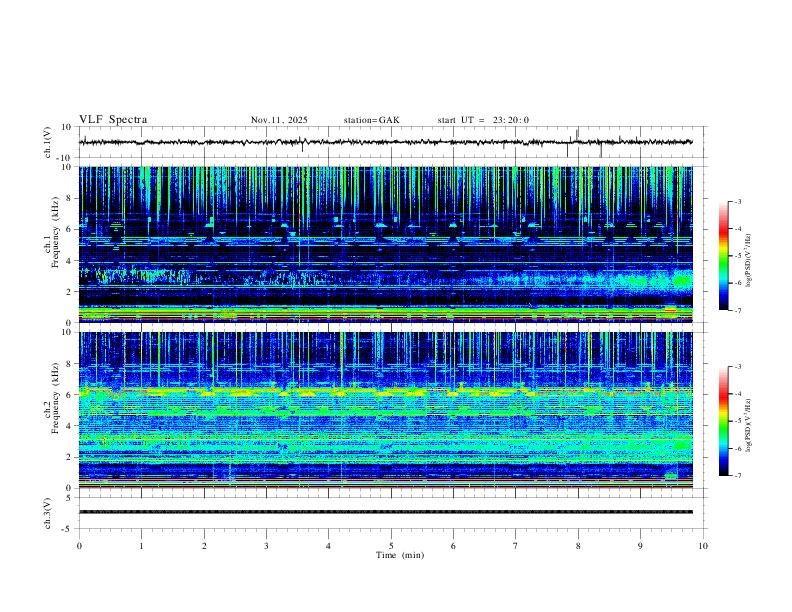Click the "ch.3(V)" axis label
Viewport: 792px width, 612px height.
(x=48, y=513)
